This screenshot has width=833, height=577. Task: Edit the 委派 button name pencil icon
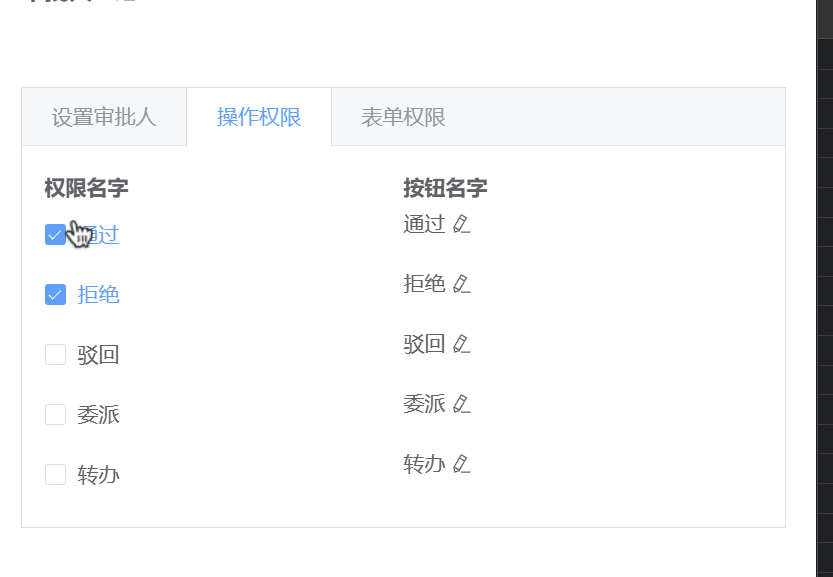462,404
